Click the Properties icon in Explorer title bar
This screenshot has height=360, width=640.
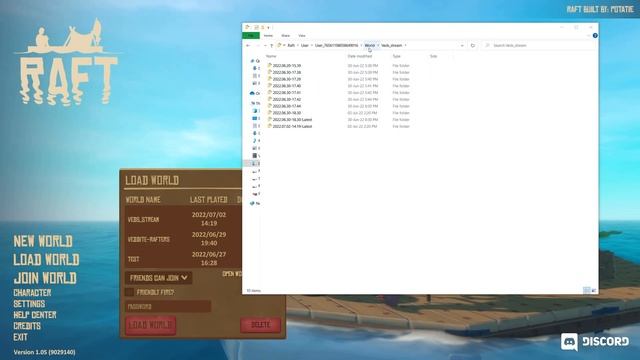pyautogui.click(x=256, y=27)
